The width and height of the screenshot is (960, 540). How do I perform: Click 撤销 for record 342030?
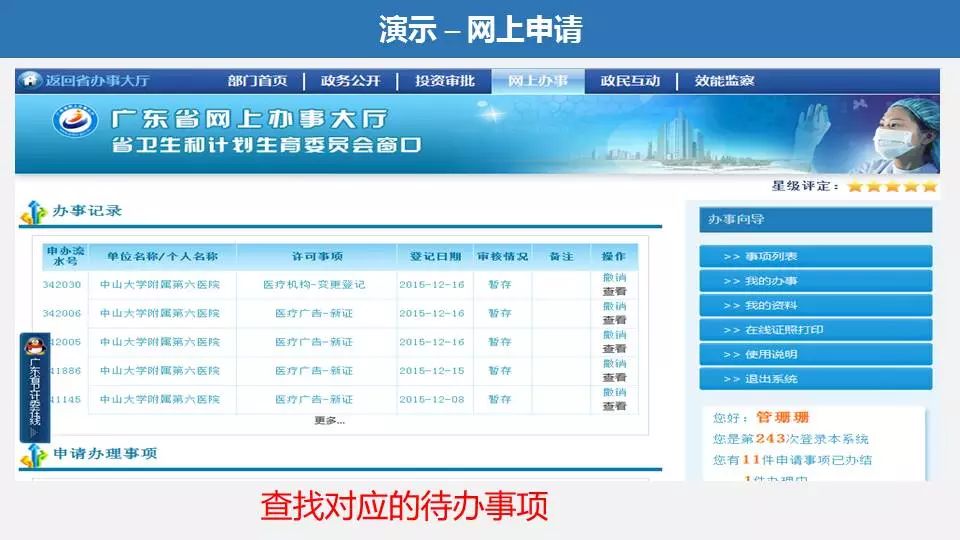[x=614, y=277]
